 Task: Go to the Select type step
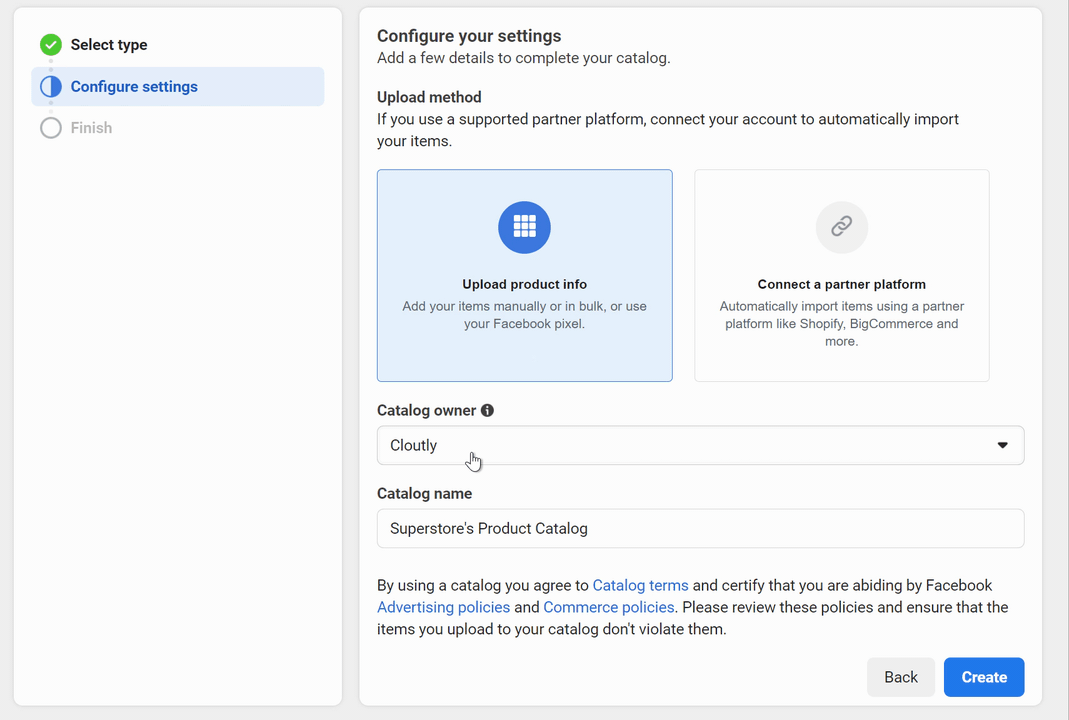(x=109, y=45)
